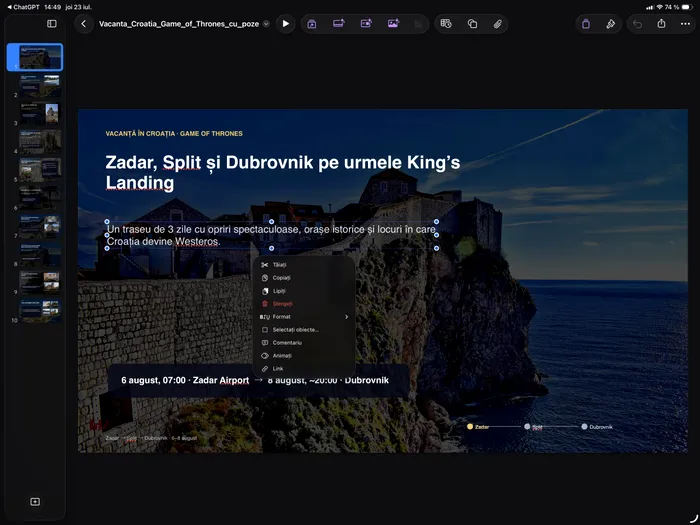Insert a table from the toolbar
Viewport: 700px width, 525px height.
(x=446, y=24)
